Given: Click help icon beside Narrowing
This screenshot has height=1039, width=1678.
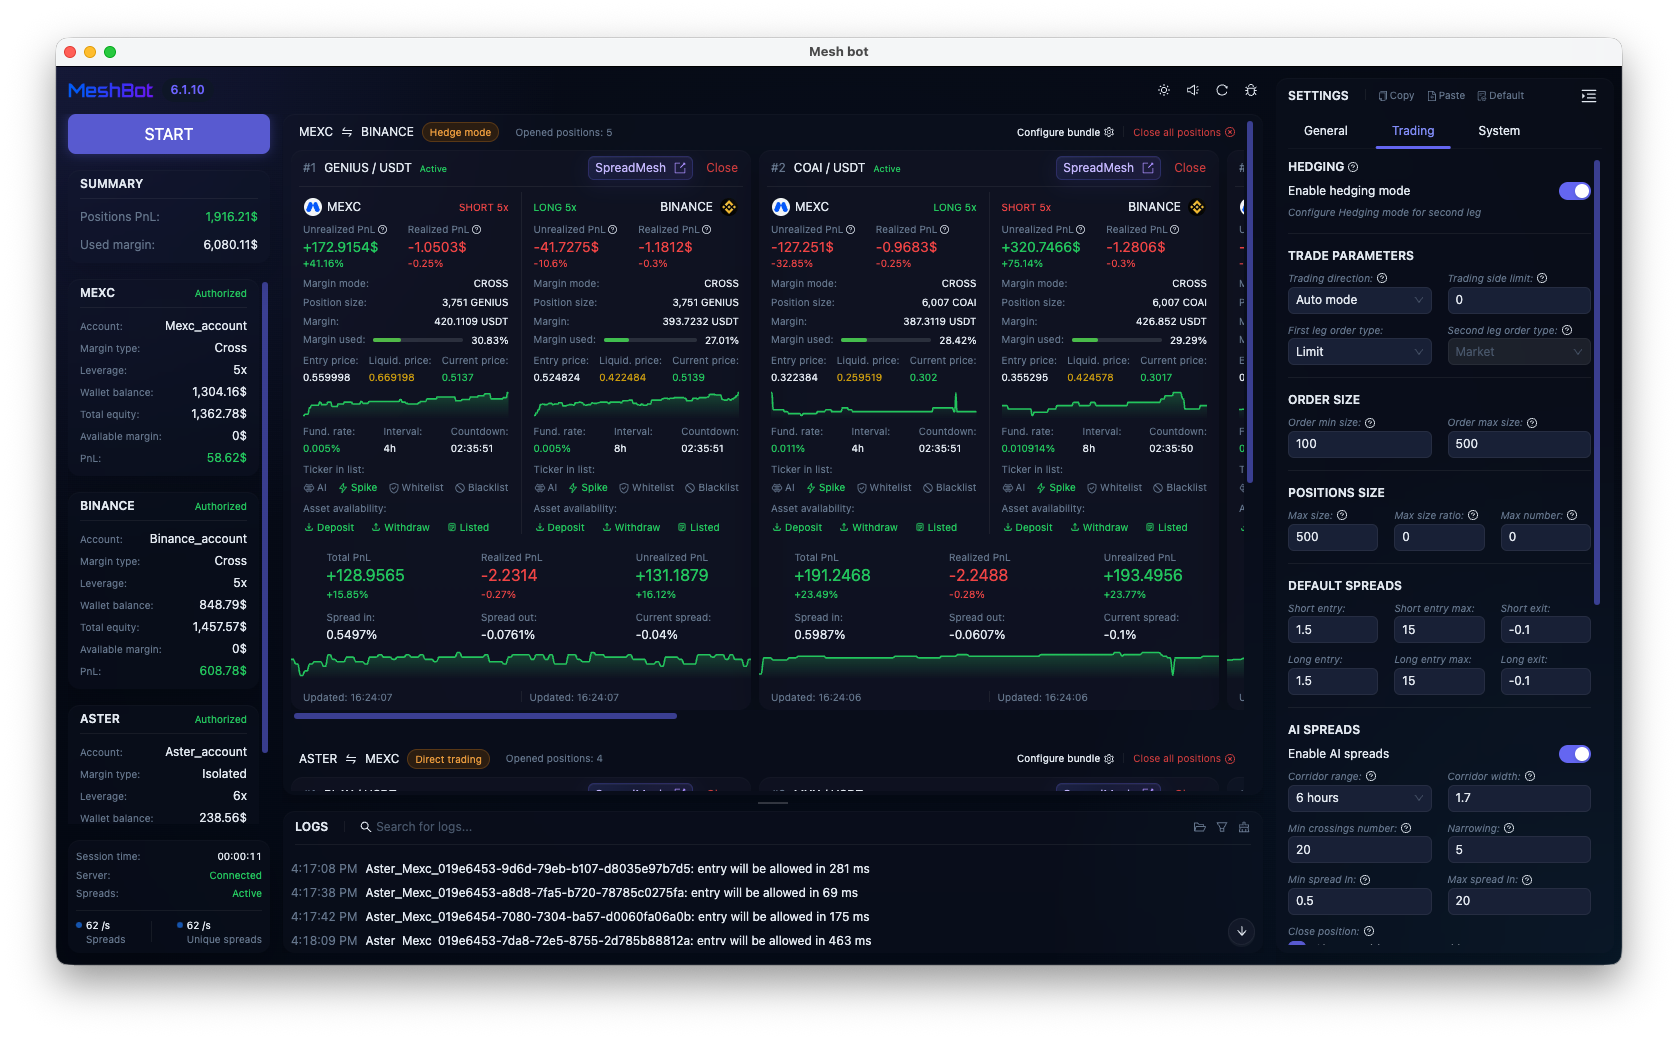Looking at the screenshot, I should pyautogui.click(x=1509, y=828).
